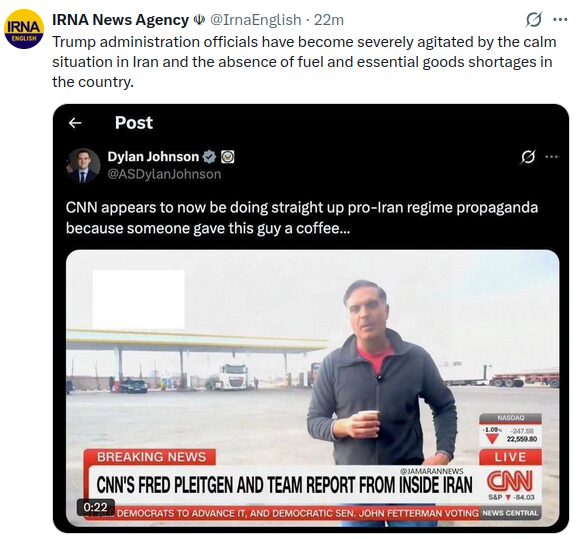Viewport: 582px width, 539px height.
Task: Click Dylan Johnson's blue verified badge
Action: [x=209, y=157]
